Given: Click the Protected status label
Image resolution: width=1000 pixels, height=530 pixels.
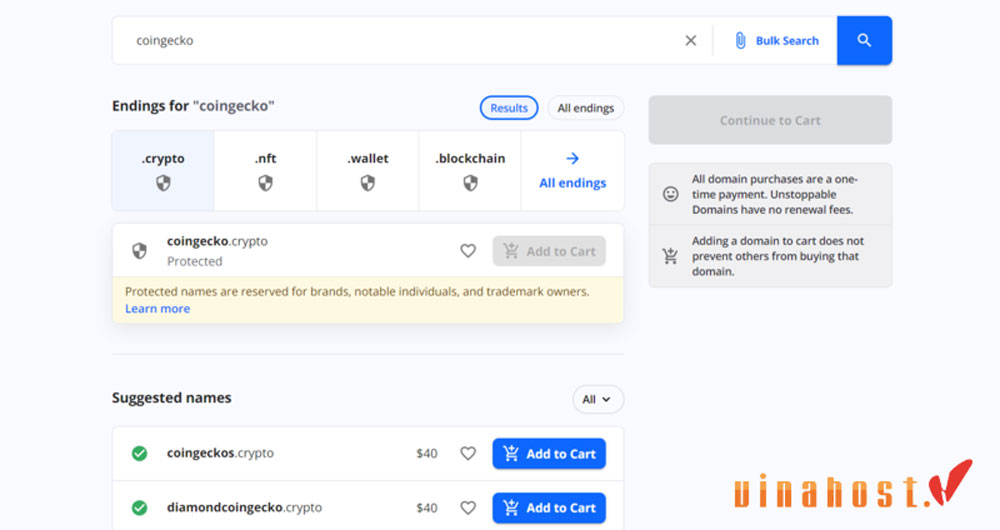Looking at the screenshot, I should coord(195,261).
